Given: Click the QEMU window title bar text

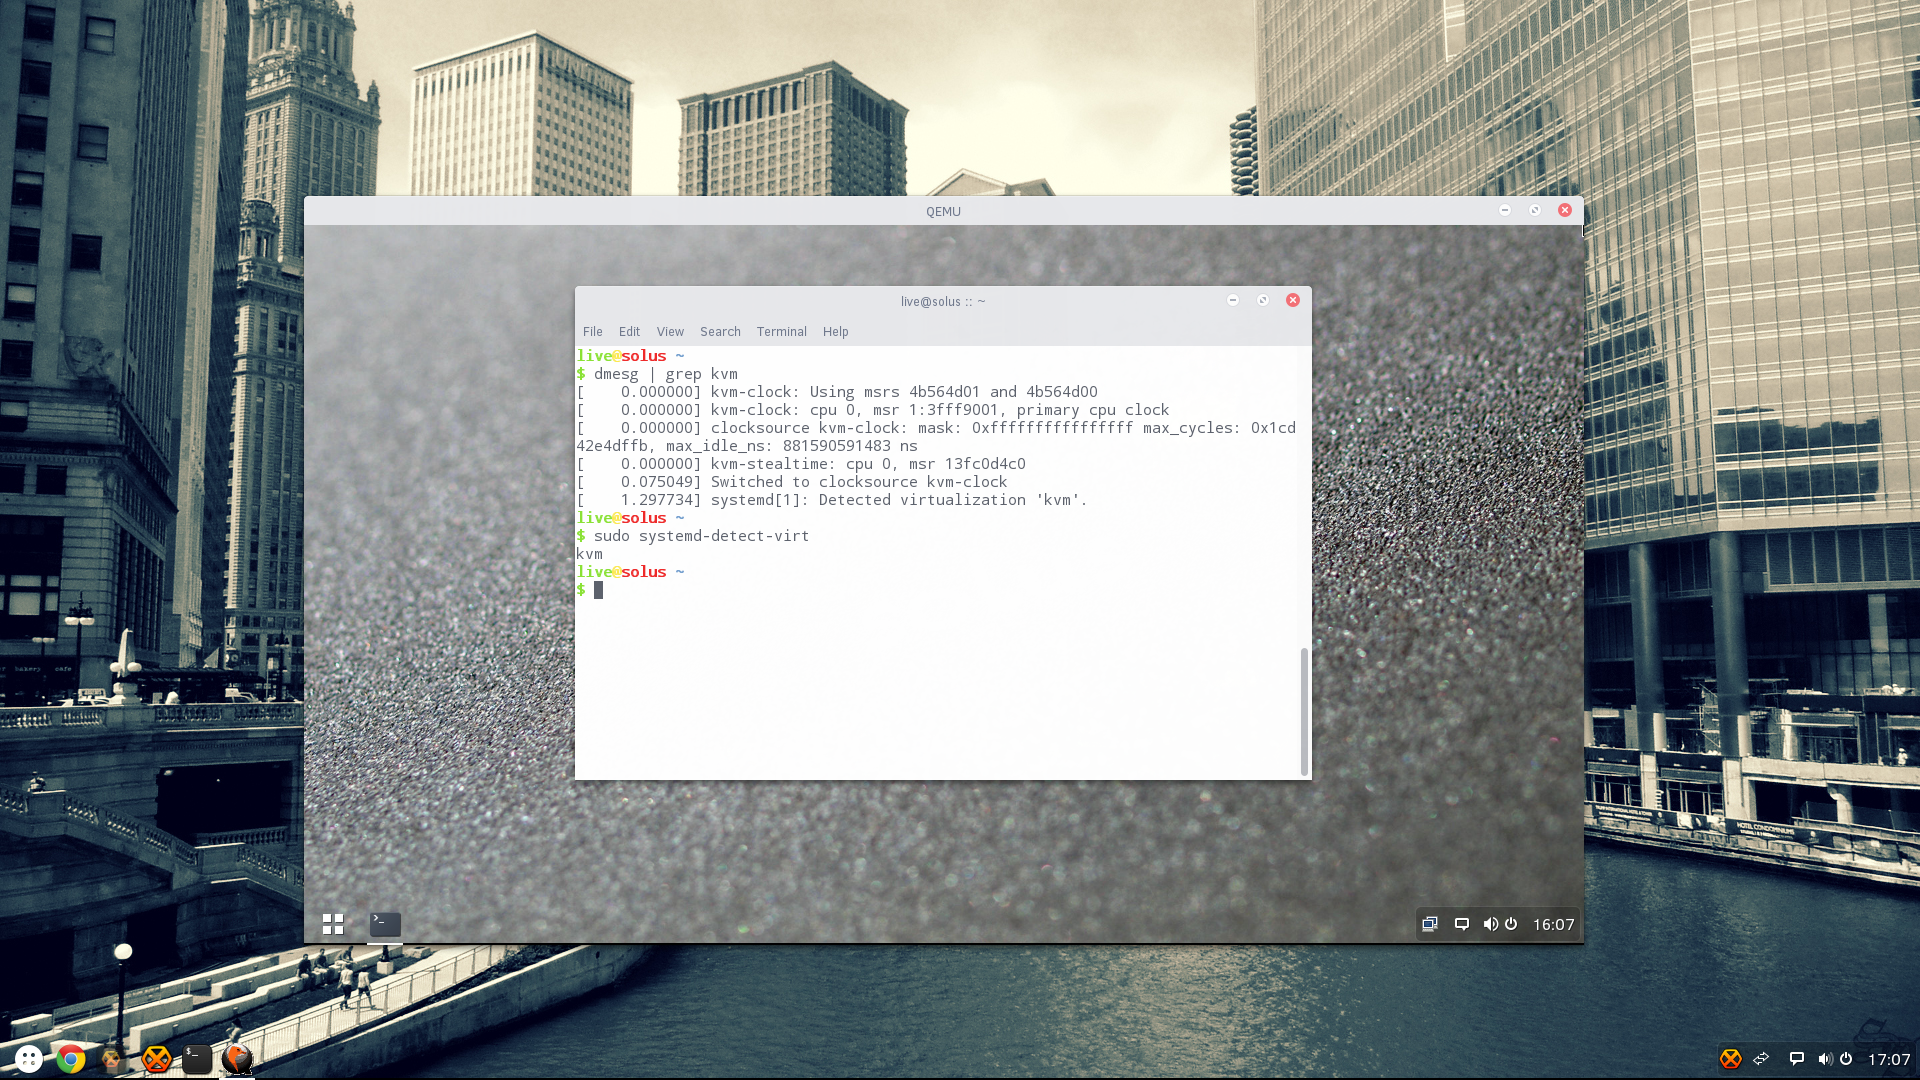Looking at the screenshot, I should [x=943, y=211].
